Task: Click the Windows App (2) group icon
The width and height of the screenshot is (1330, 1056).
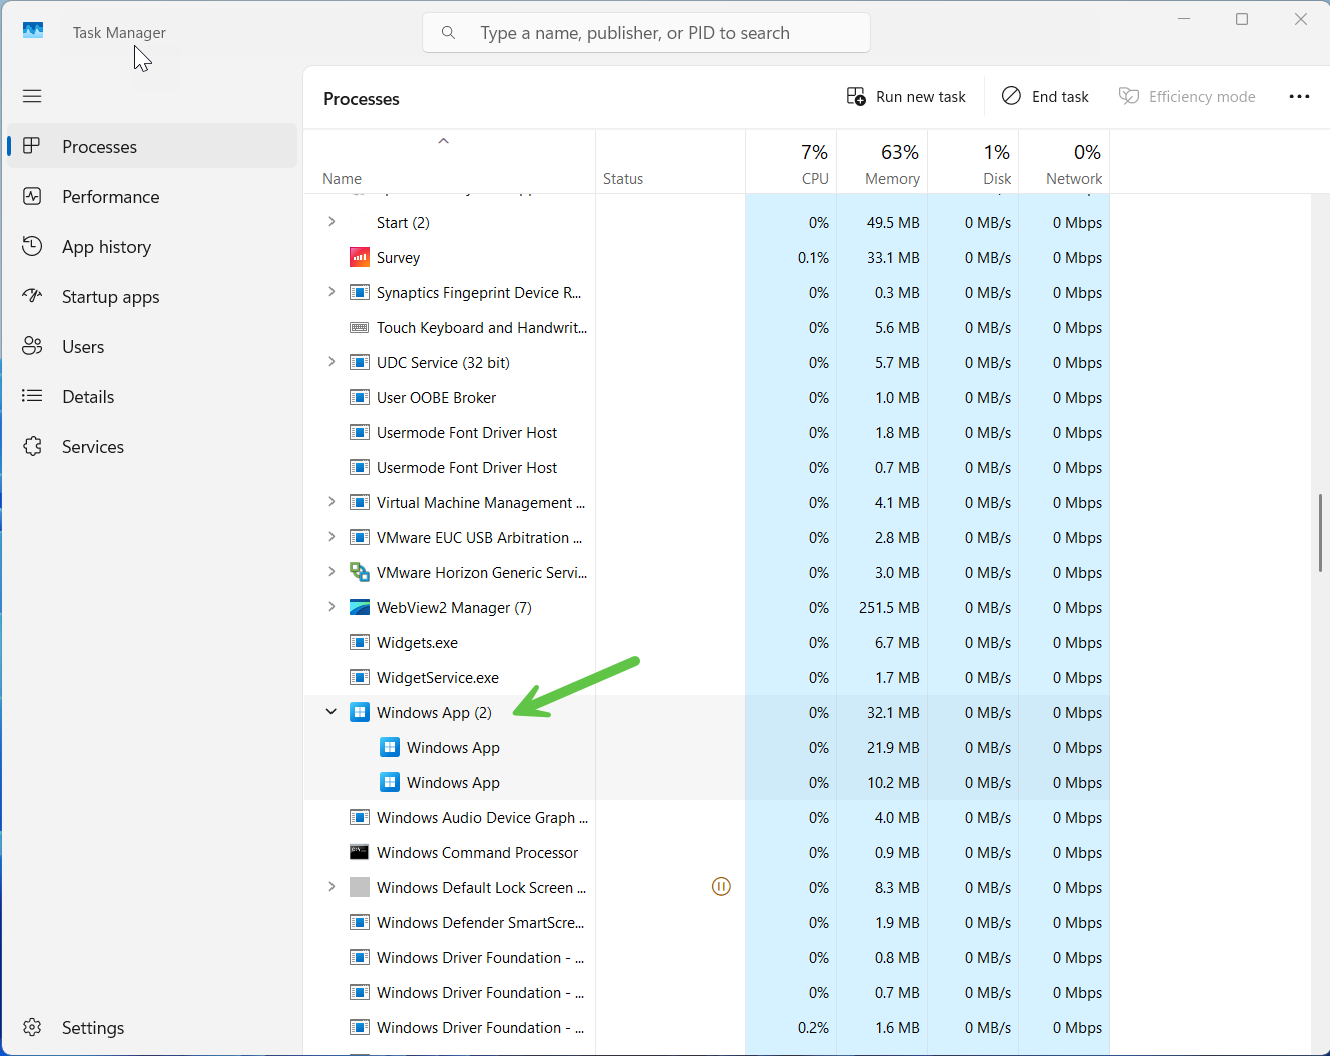Action: (360, 712)
